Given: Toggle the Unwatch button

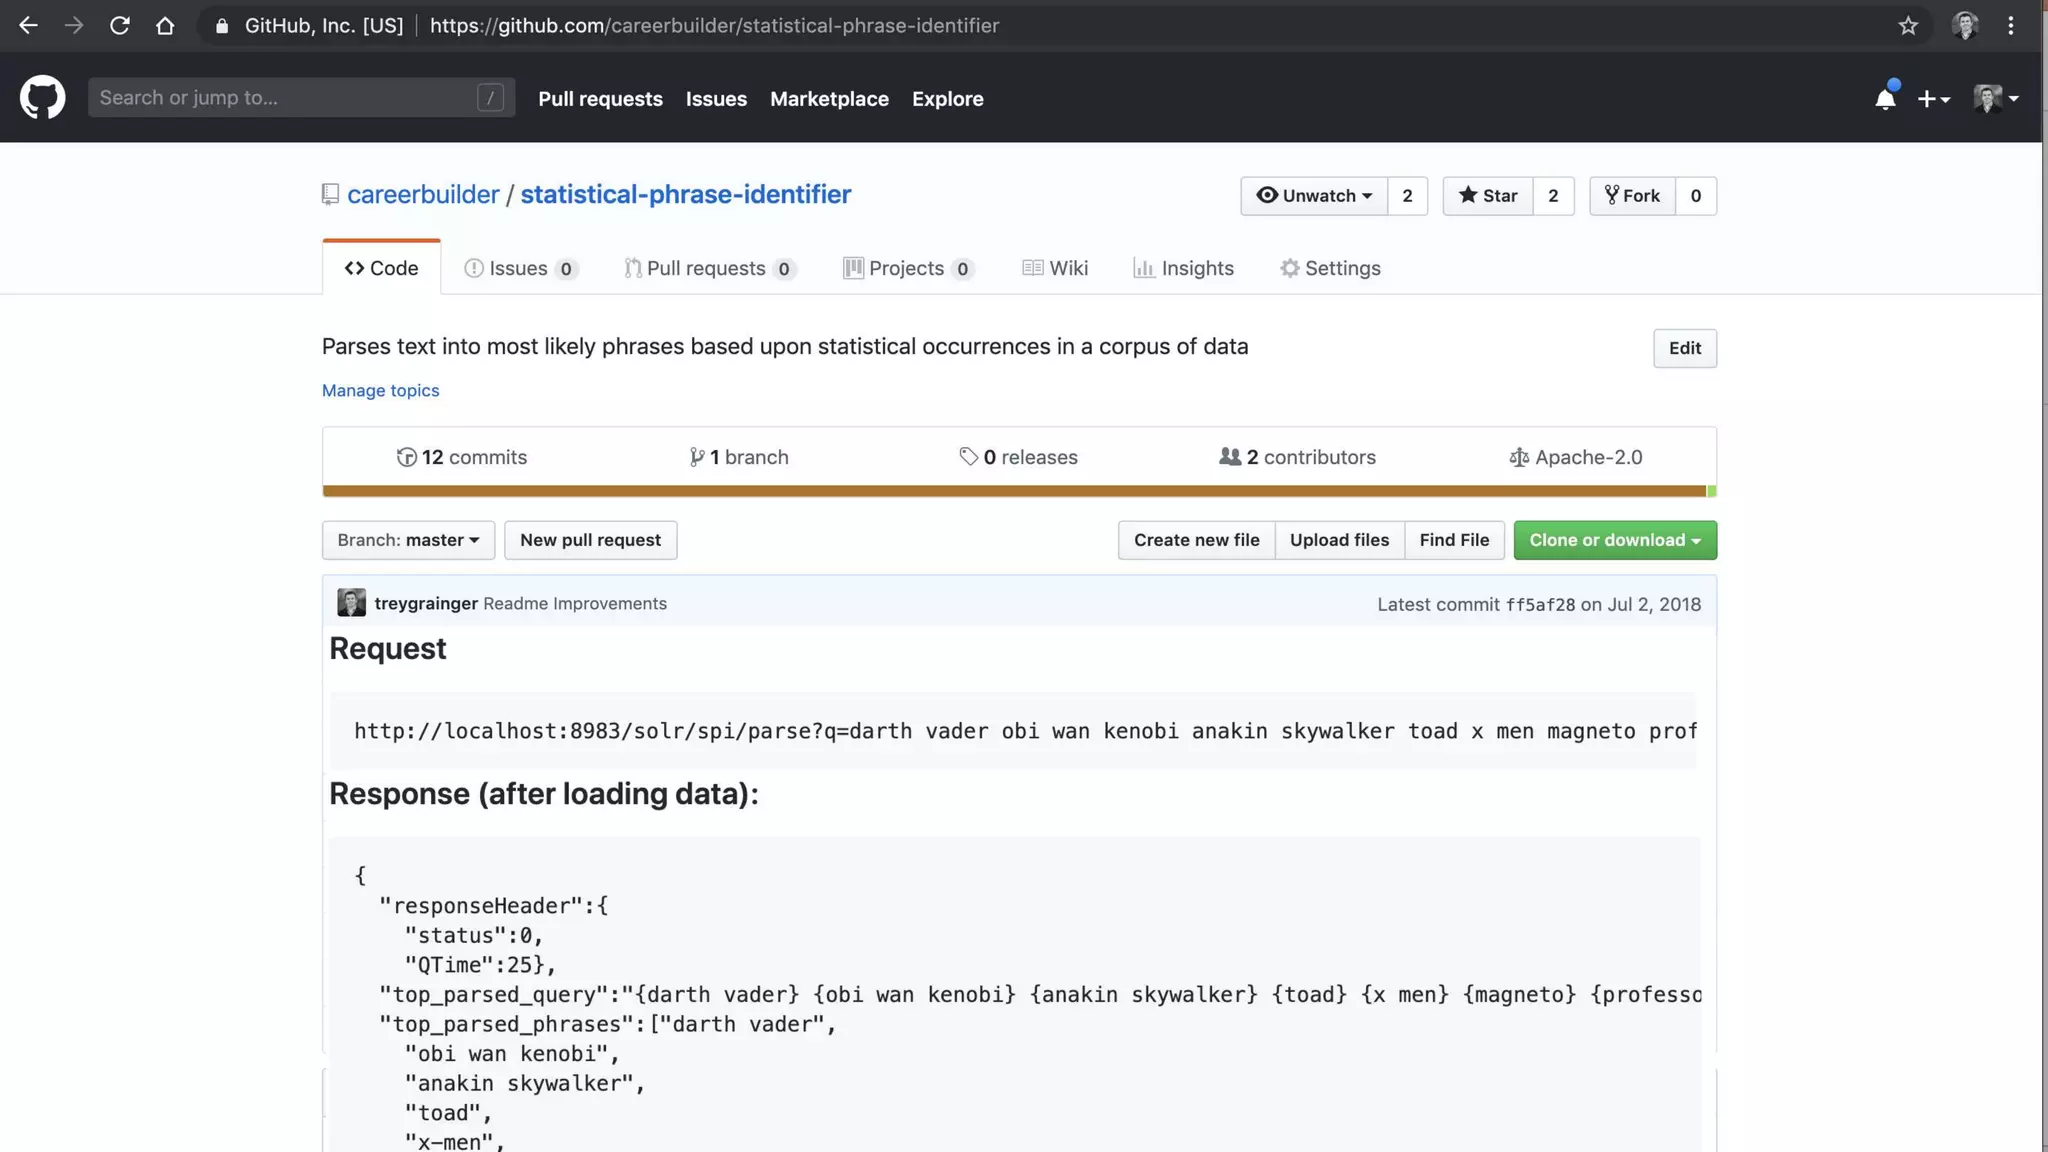Looking at the screenshot, I should coord(1313,196).
